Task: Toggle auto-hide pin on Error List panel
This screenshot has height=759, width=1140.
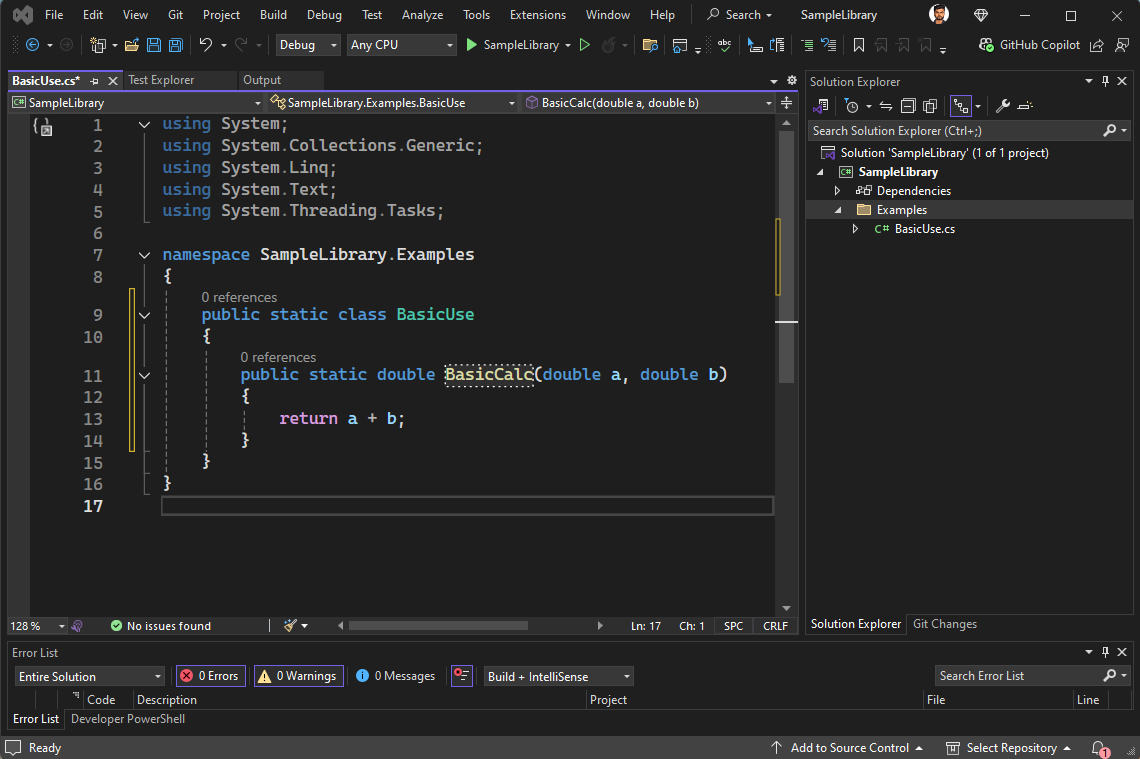Action: tap(1105, 652)
